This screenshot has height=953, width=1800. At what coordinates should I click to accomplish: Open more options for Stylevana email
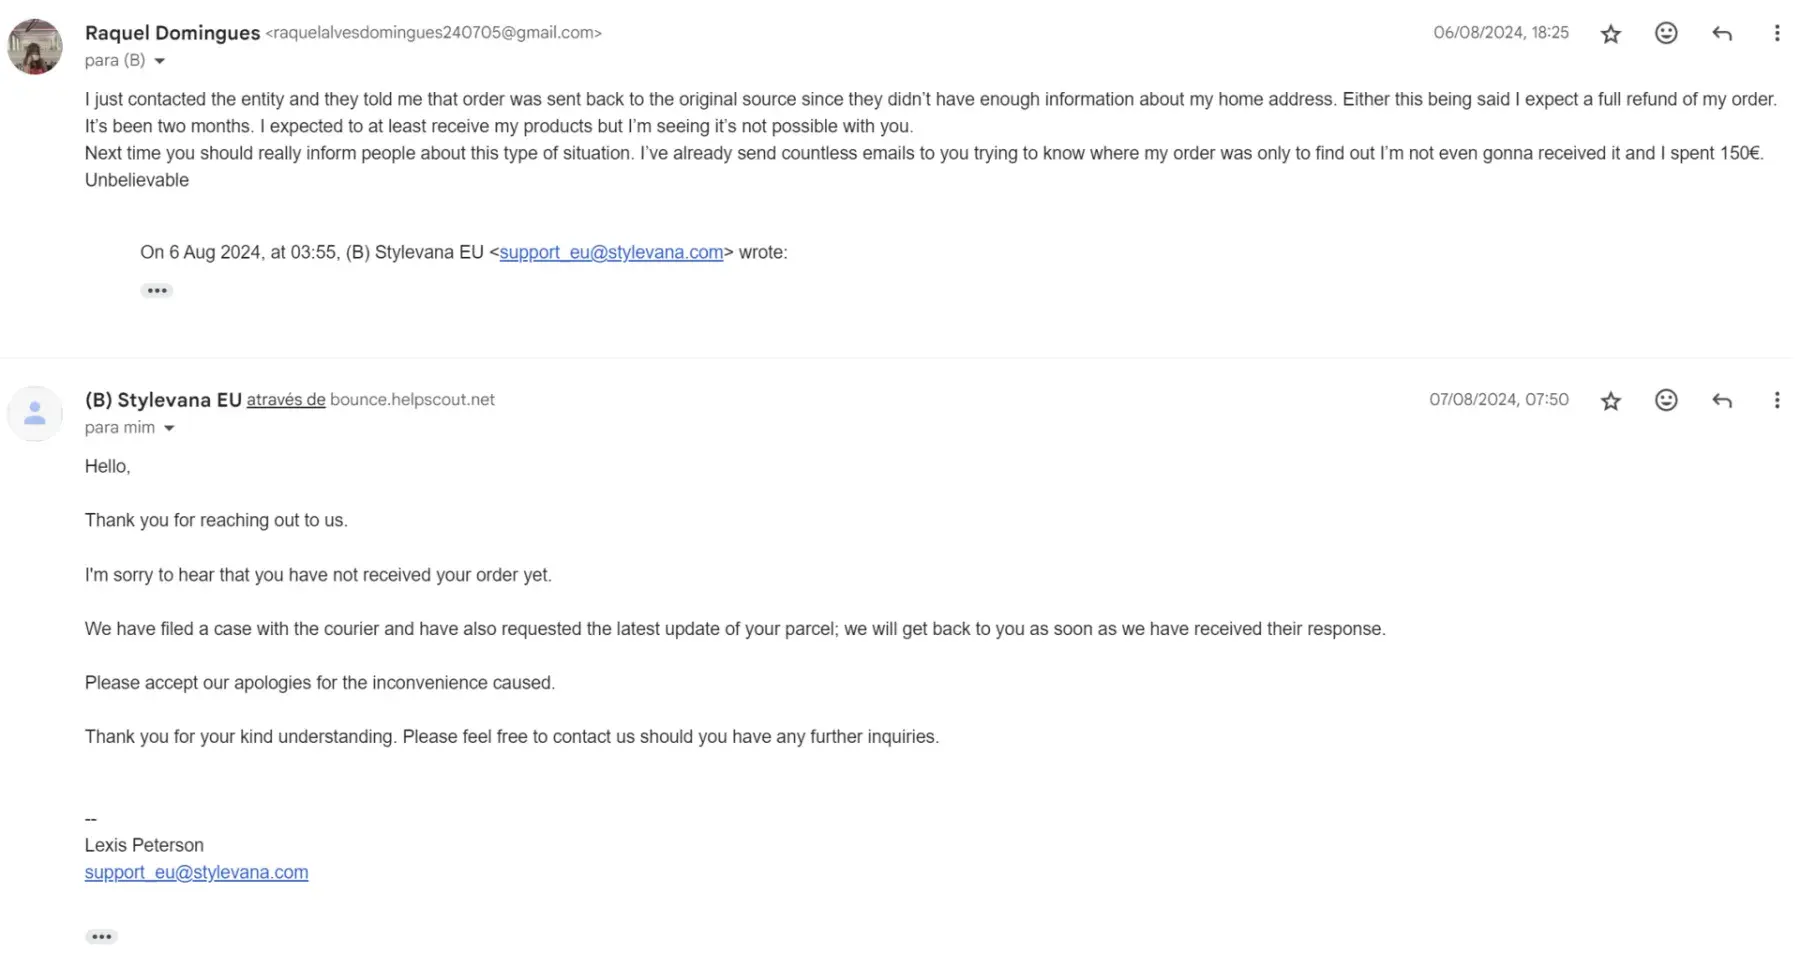tap(1776, 400)
